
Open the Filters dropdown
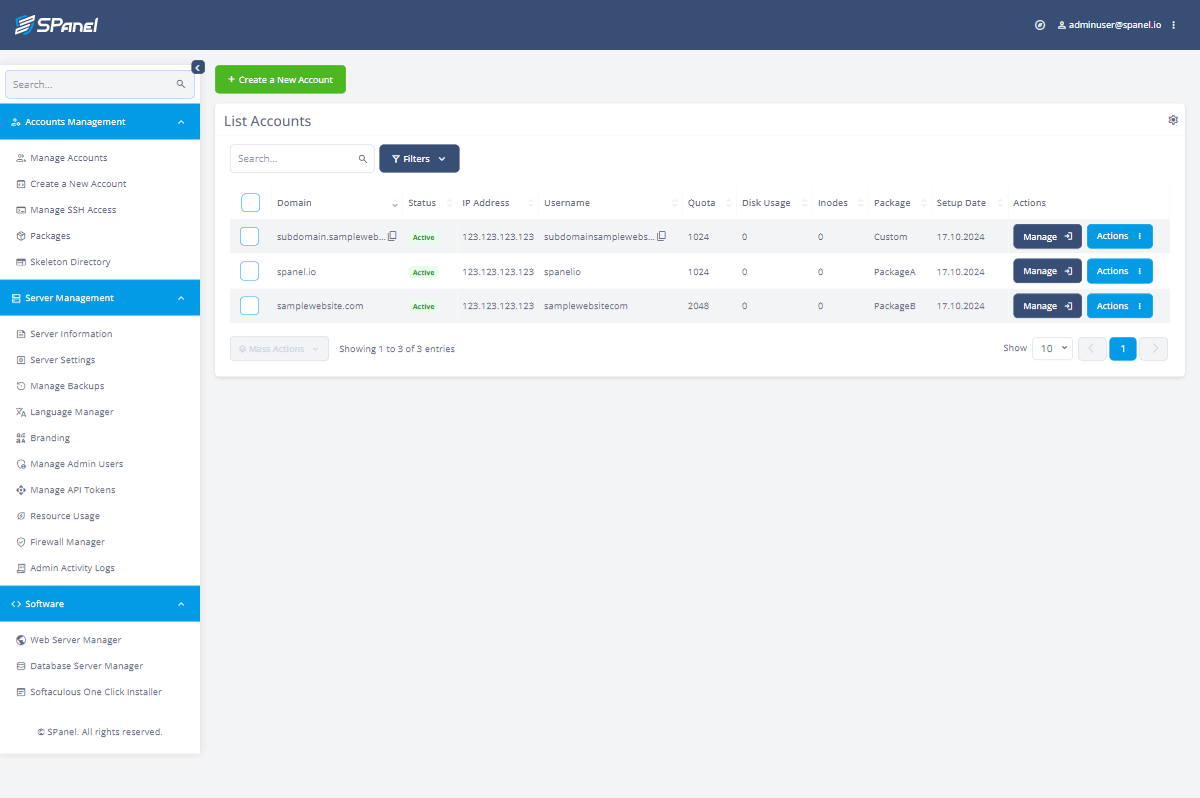coord(419,158)
